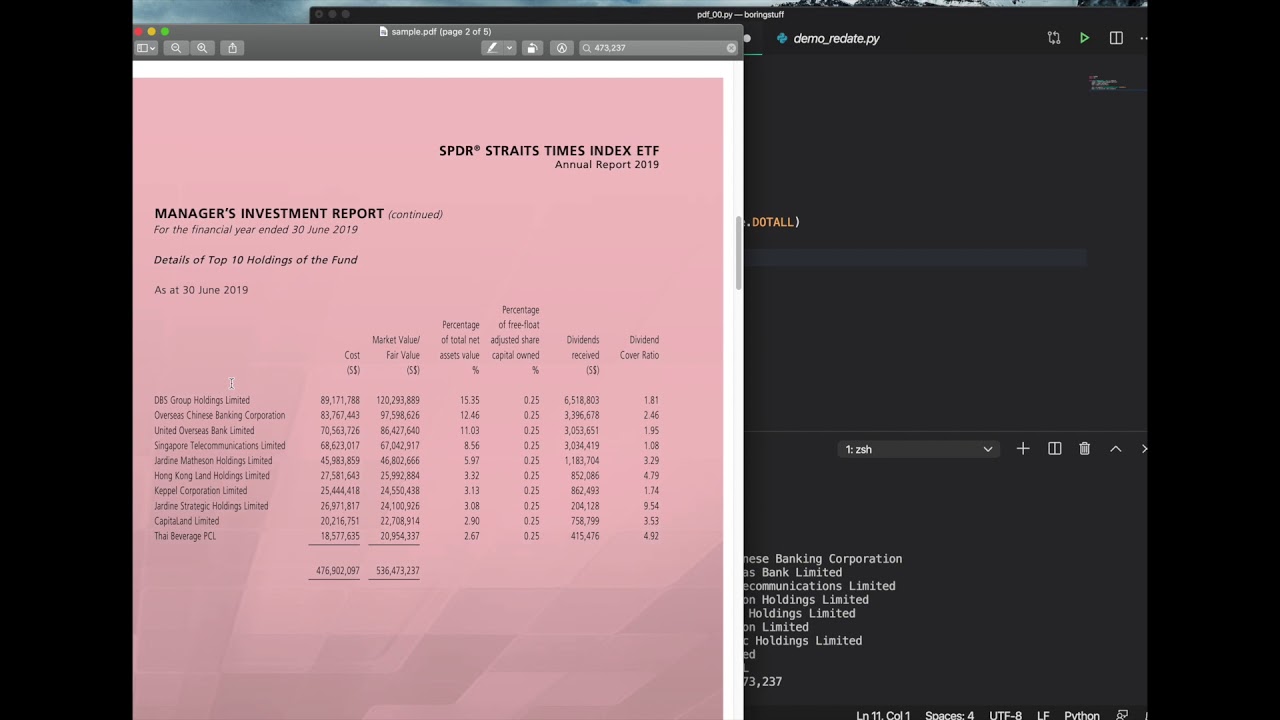This screenshot has height=720, width=1280.
Task: Create a new terminal with plus icon
Action: 1023,449
